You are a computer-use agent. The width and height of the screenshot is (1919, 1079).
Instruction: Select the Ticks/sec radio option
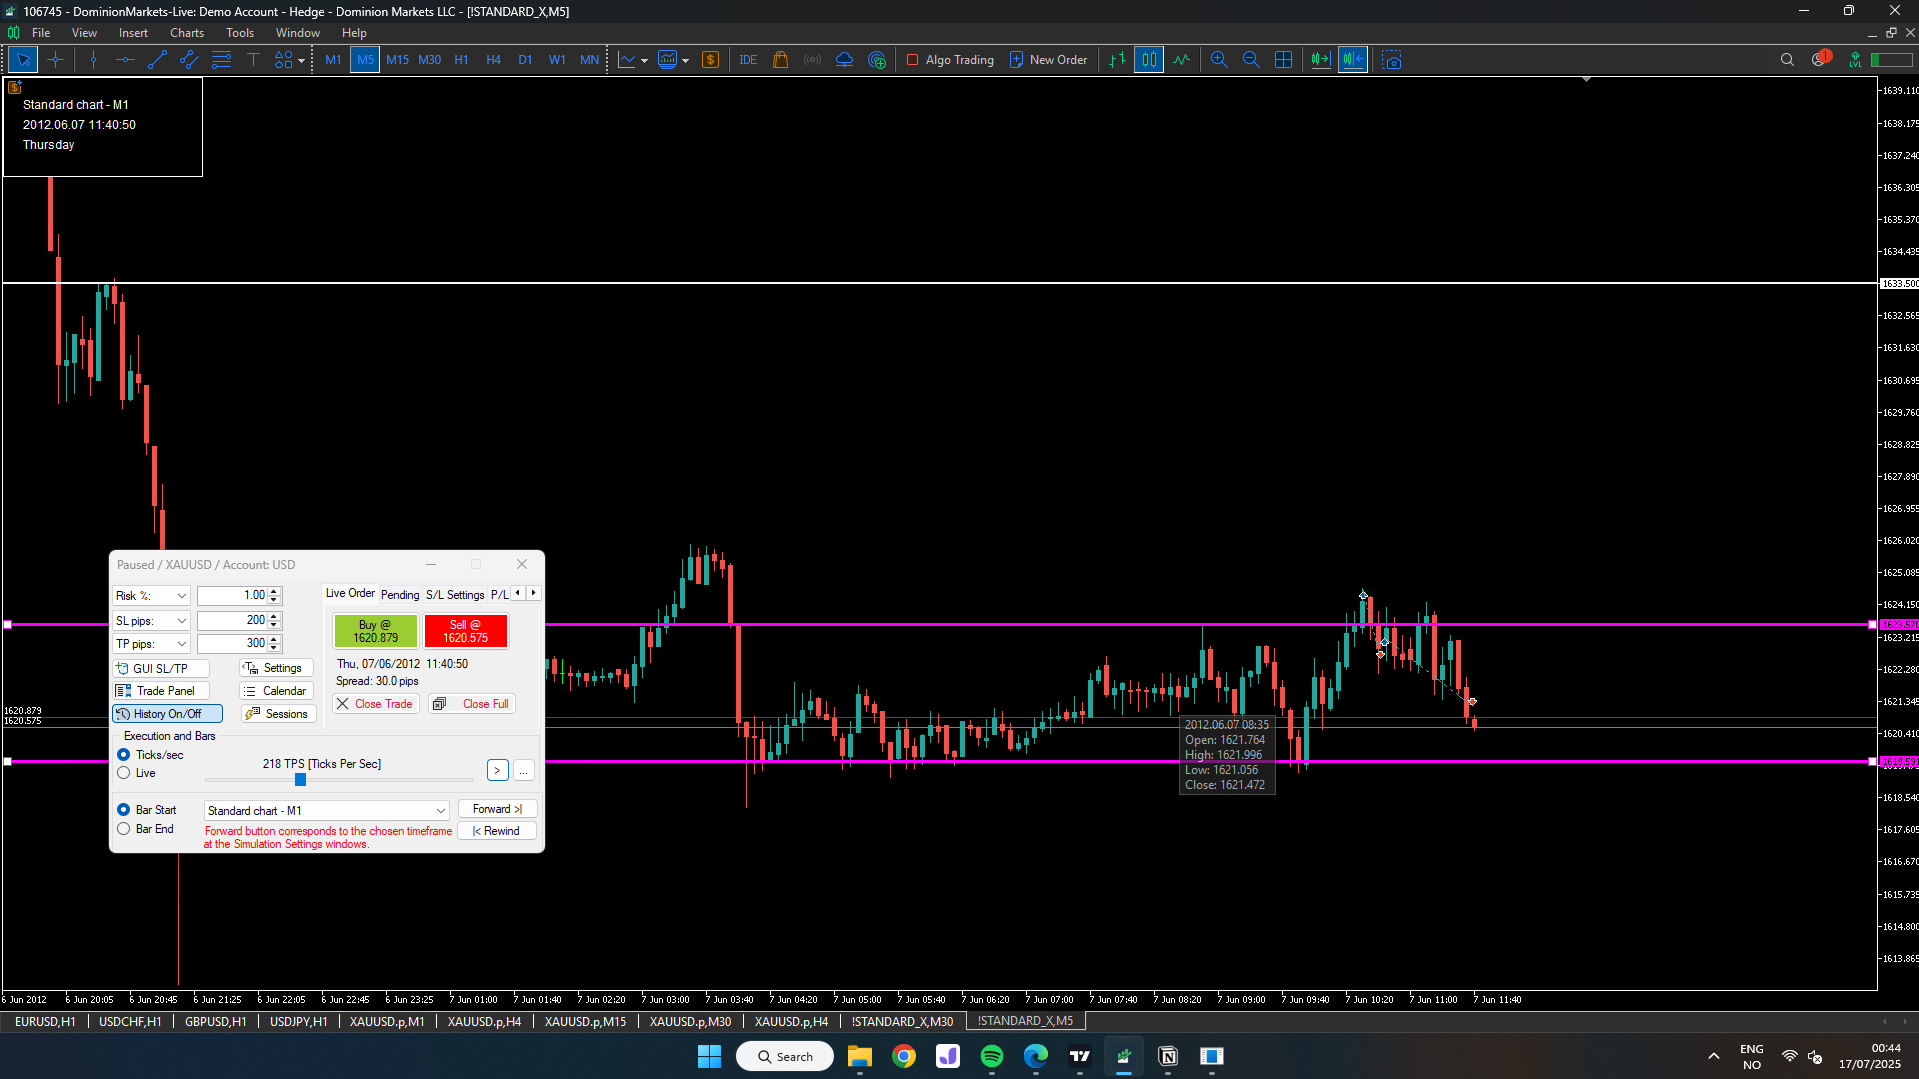pyautogui.click(x=124, y=755)
